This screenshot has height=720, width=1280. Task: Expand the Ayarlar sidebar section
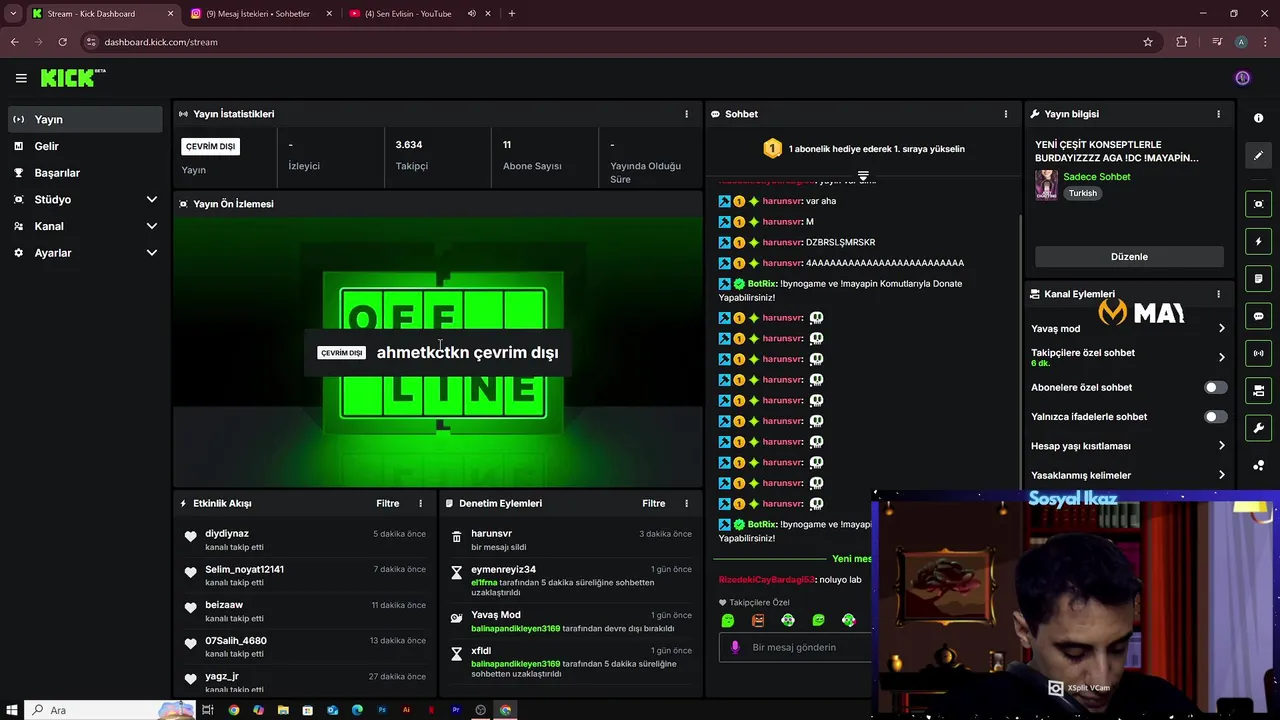(x=85, y=253)
